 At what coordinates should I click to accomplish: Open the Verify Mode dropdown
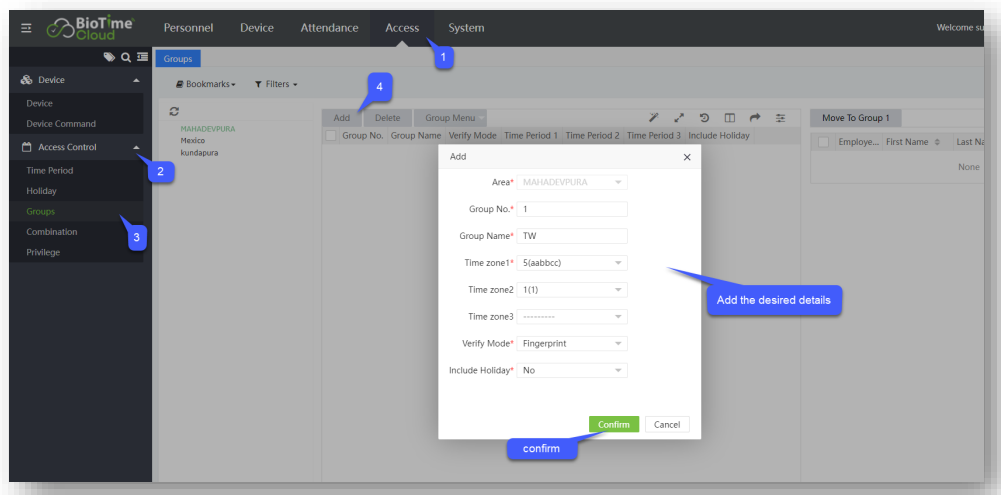pyautogui.click(x=572, y=343)
